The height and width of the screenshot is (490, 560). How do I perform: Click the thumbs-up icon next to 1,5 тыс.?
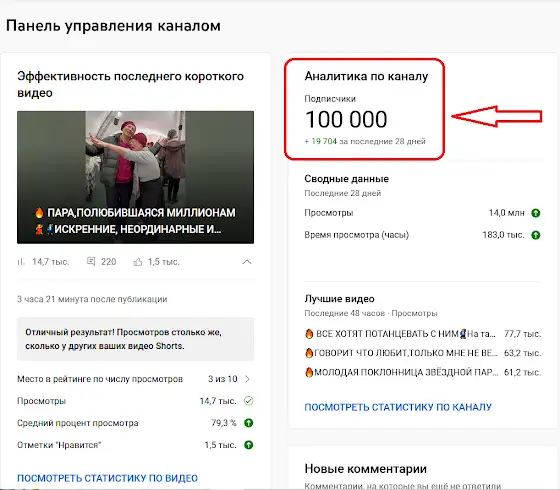[138, 262]
